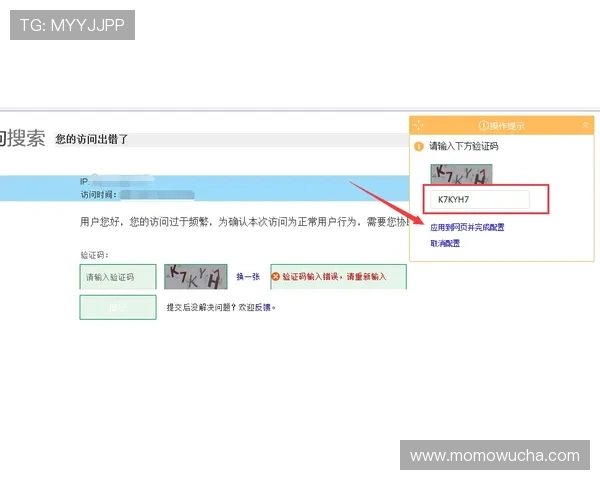Click the captcha image in the 操作提示 panel

click(461, 174)
